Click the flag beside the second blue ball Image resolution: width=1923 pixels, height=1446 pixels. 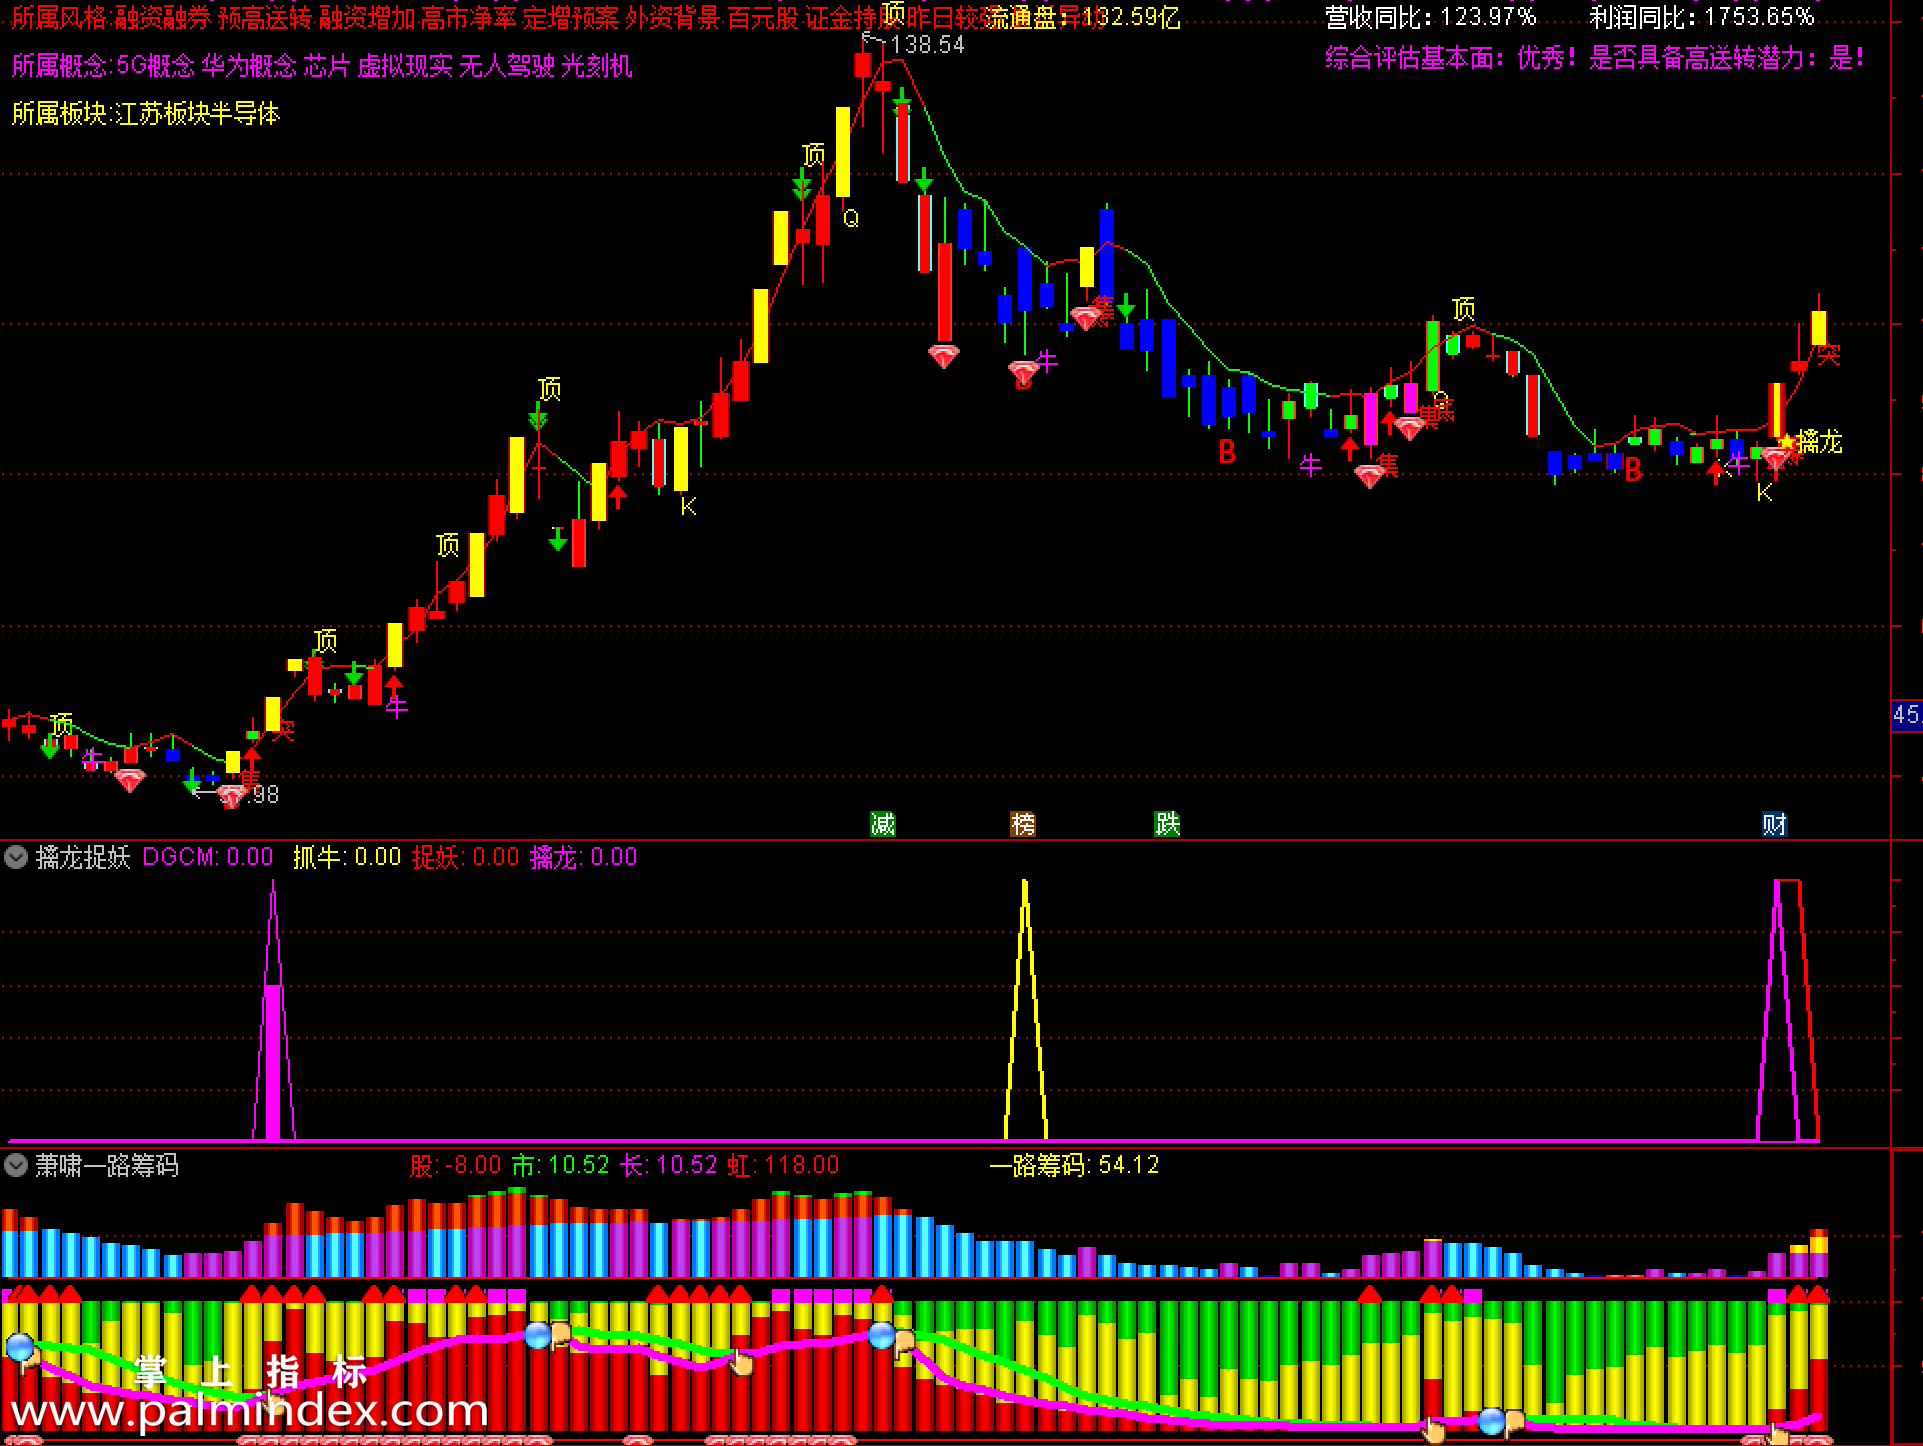click(560, 1334)
